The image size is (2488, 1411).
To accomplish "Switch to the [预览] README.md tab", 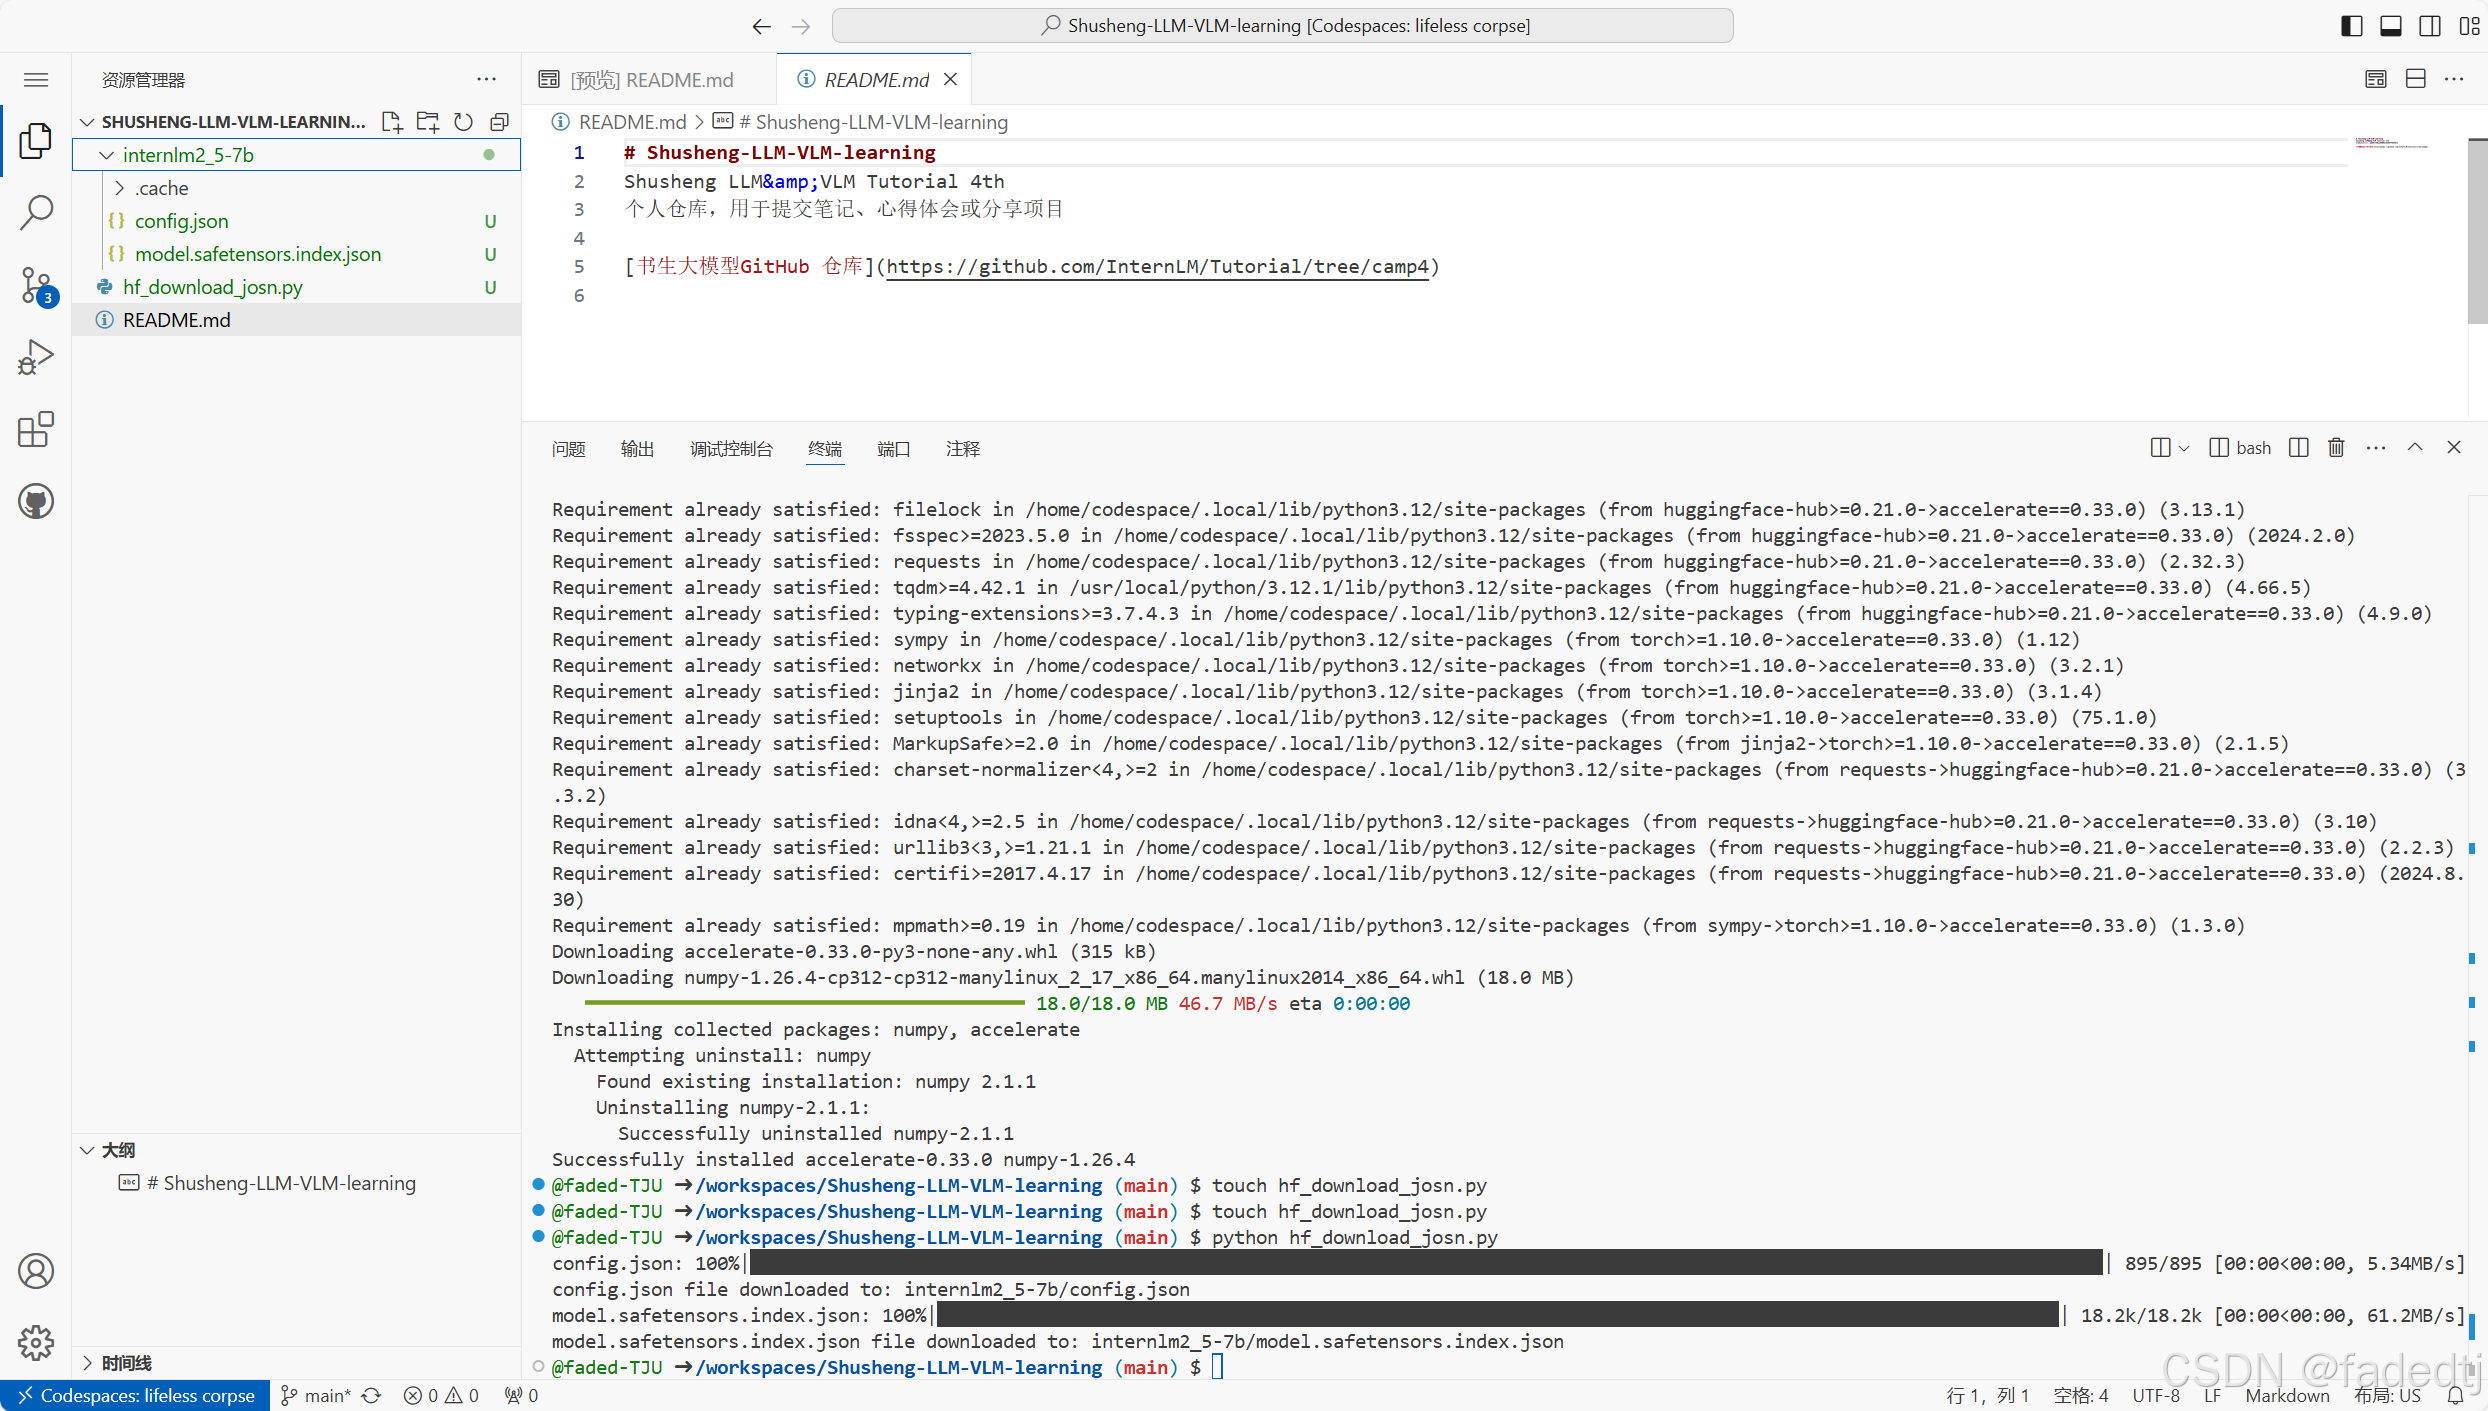I will (x=650, y=80).
